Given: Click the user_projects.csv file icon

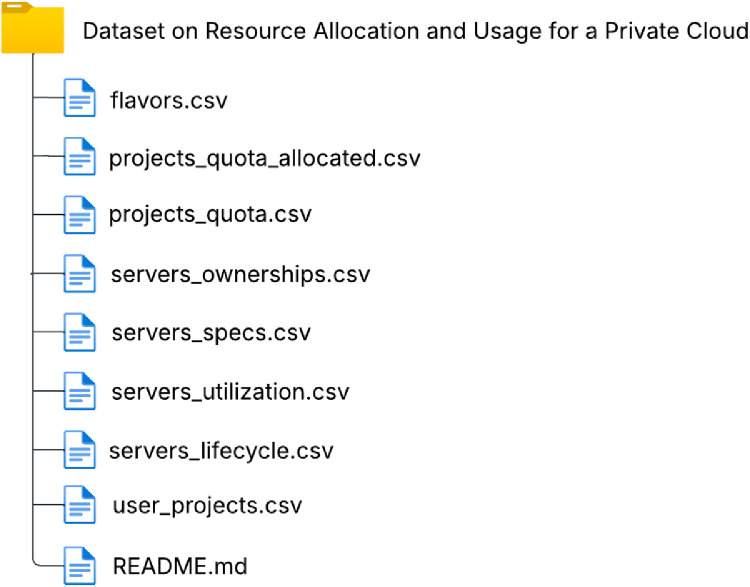Looking at the screenshot, I should [79, 505].
